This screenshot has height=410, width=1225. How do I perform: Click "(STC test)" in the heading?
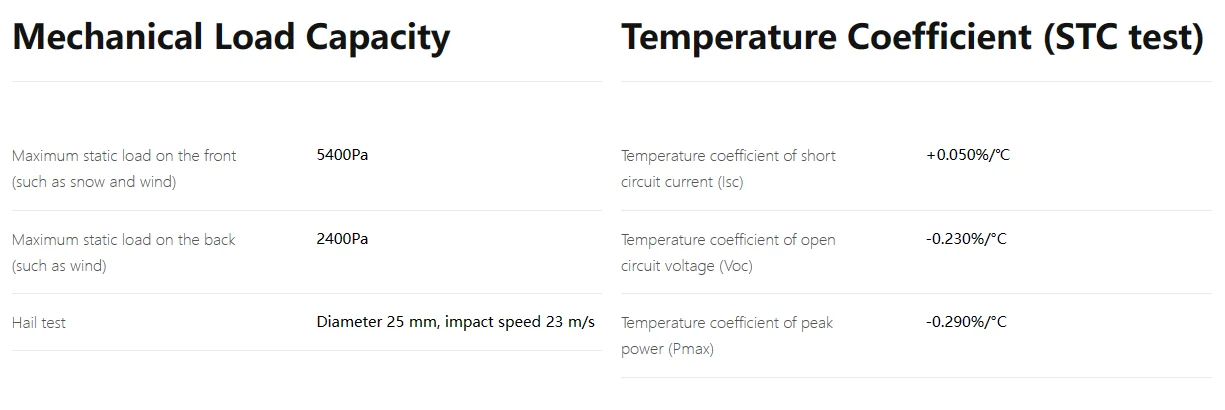coord(1123,38)
